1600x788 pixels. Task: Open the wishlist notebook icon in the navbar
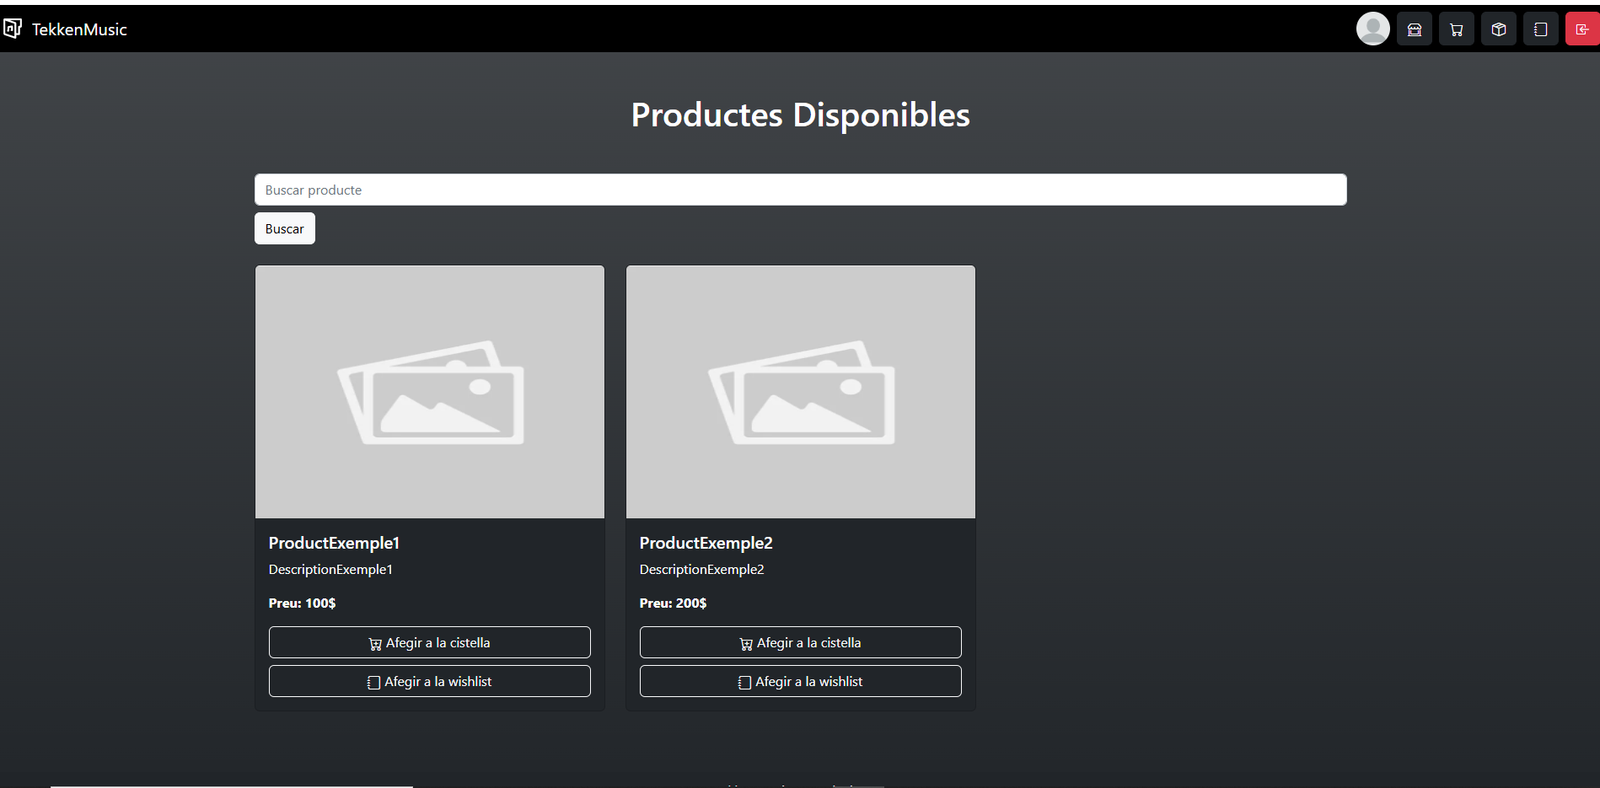click(x=1540, y=30)
